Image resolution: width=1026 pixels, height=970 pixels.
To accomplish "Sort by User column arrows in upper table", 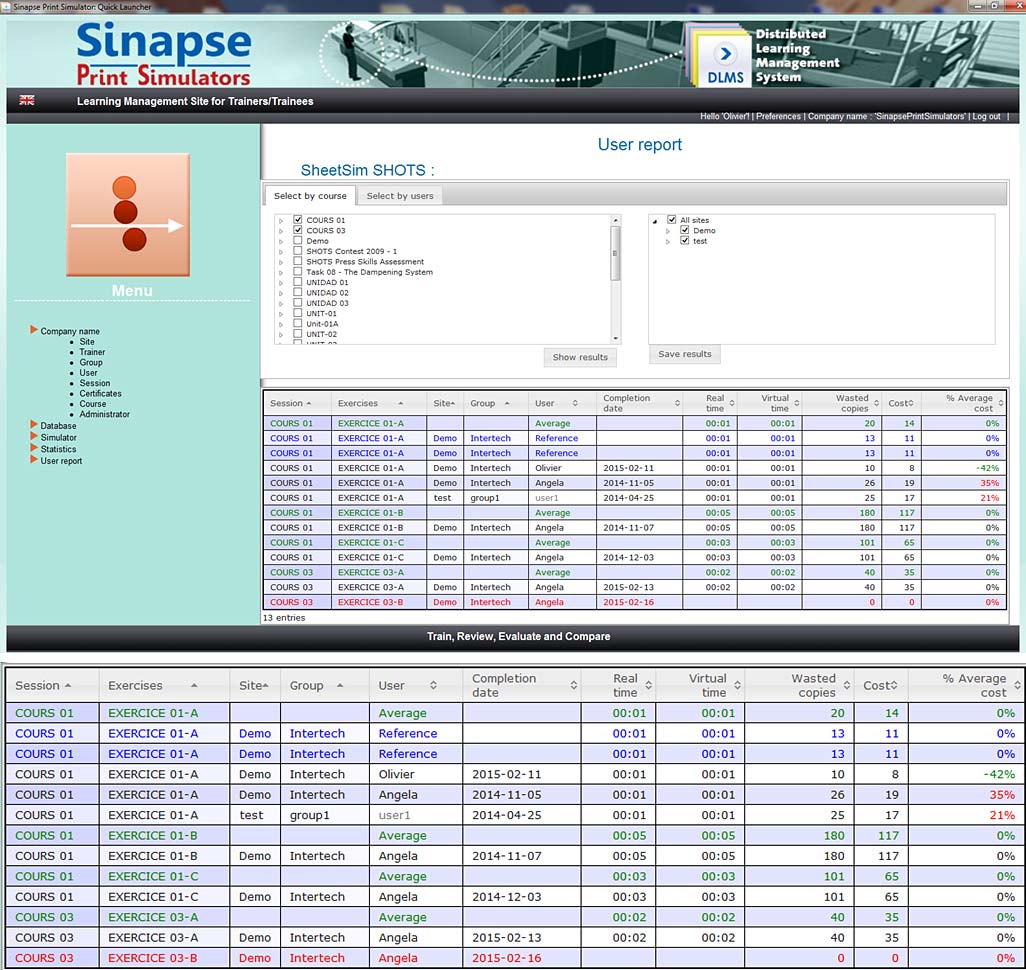I will pyautogui.click(x=575, y=403).
